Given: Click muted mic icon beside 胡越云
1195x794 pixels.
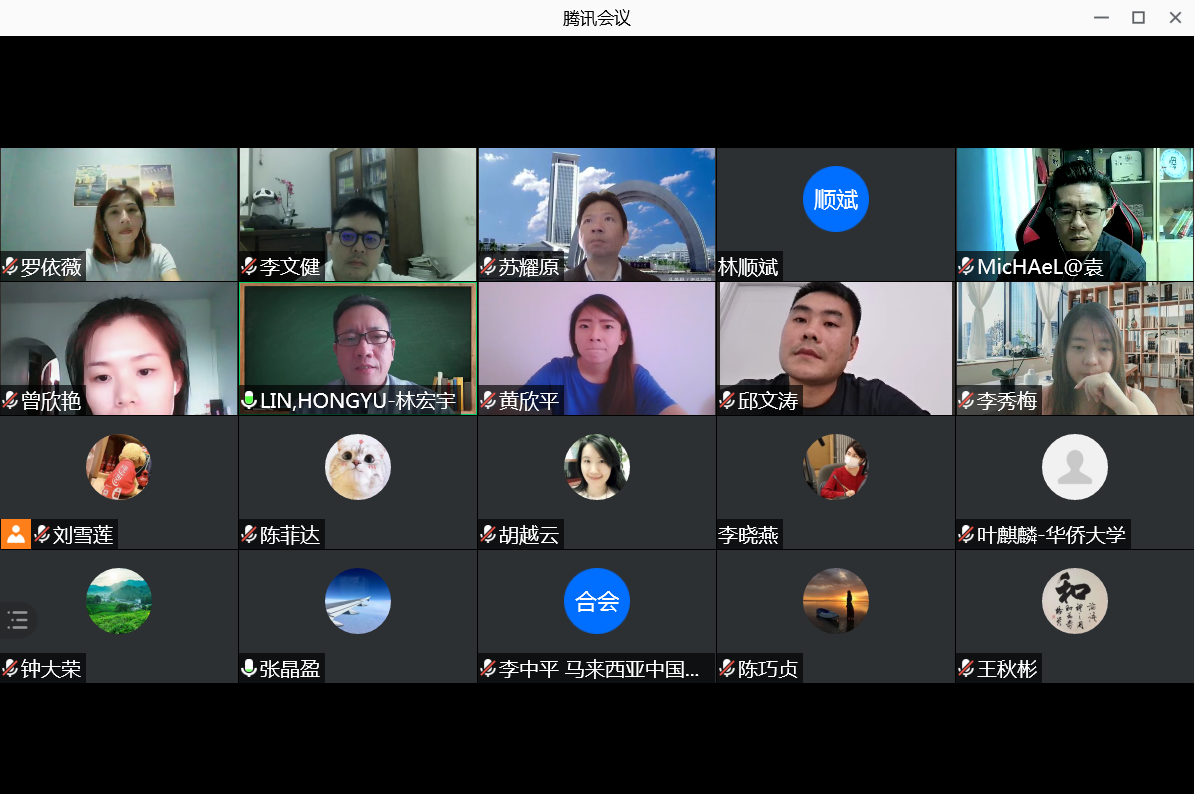Looking at the screenshot, I should click(x=489, y=534).
